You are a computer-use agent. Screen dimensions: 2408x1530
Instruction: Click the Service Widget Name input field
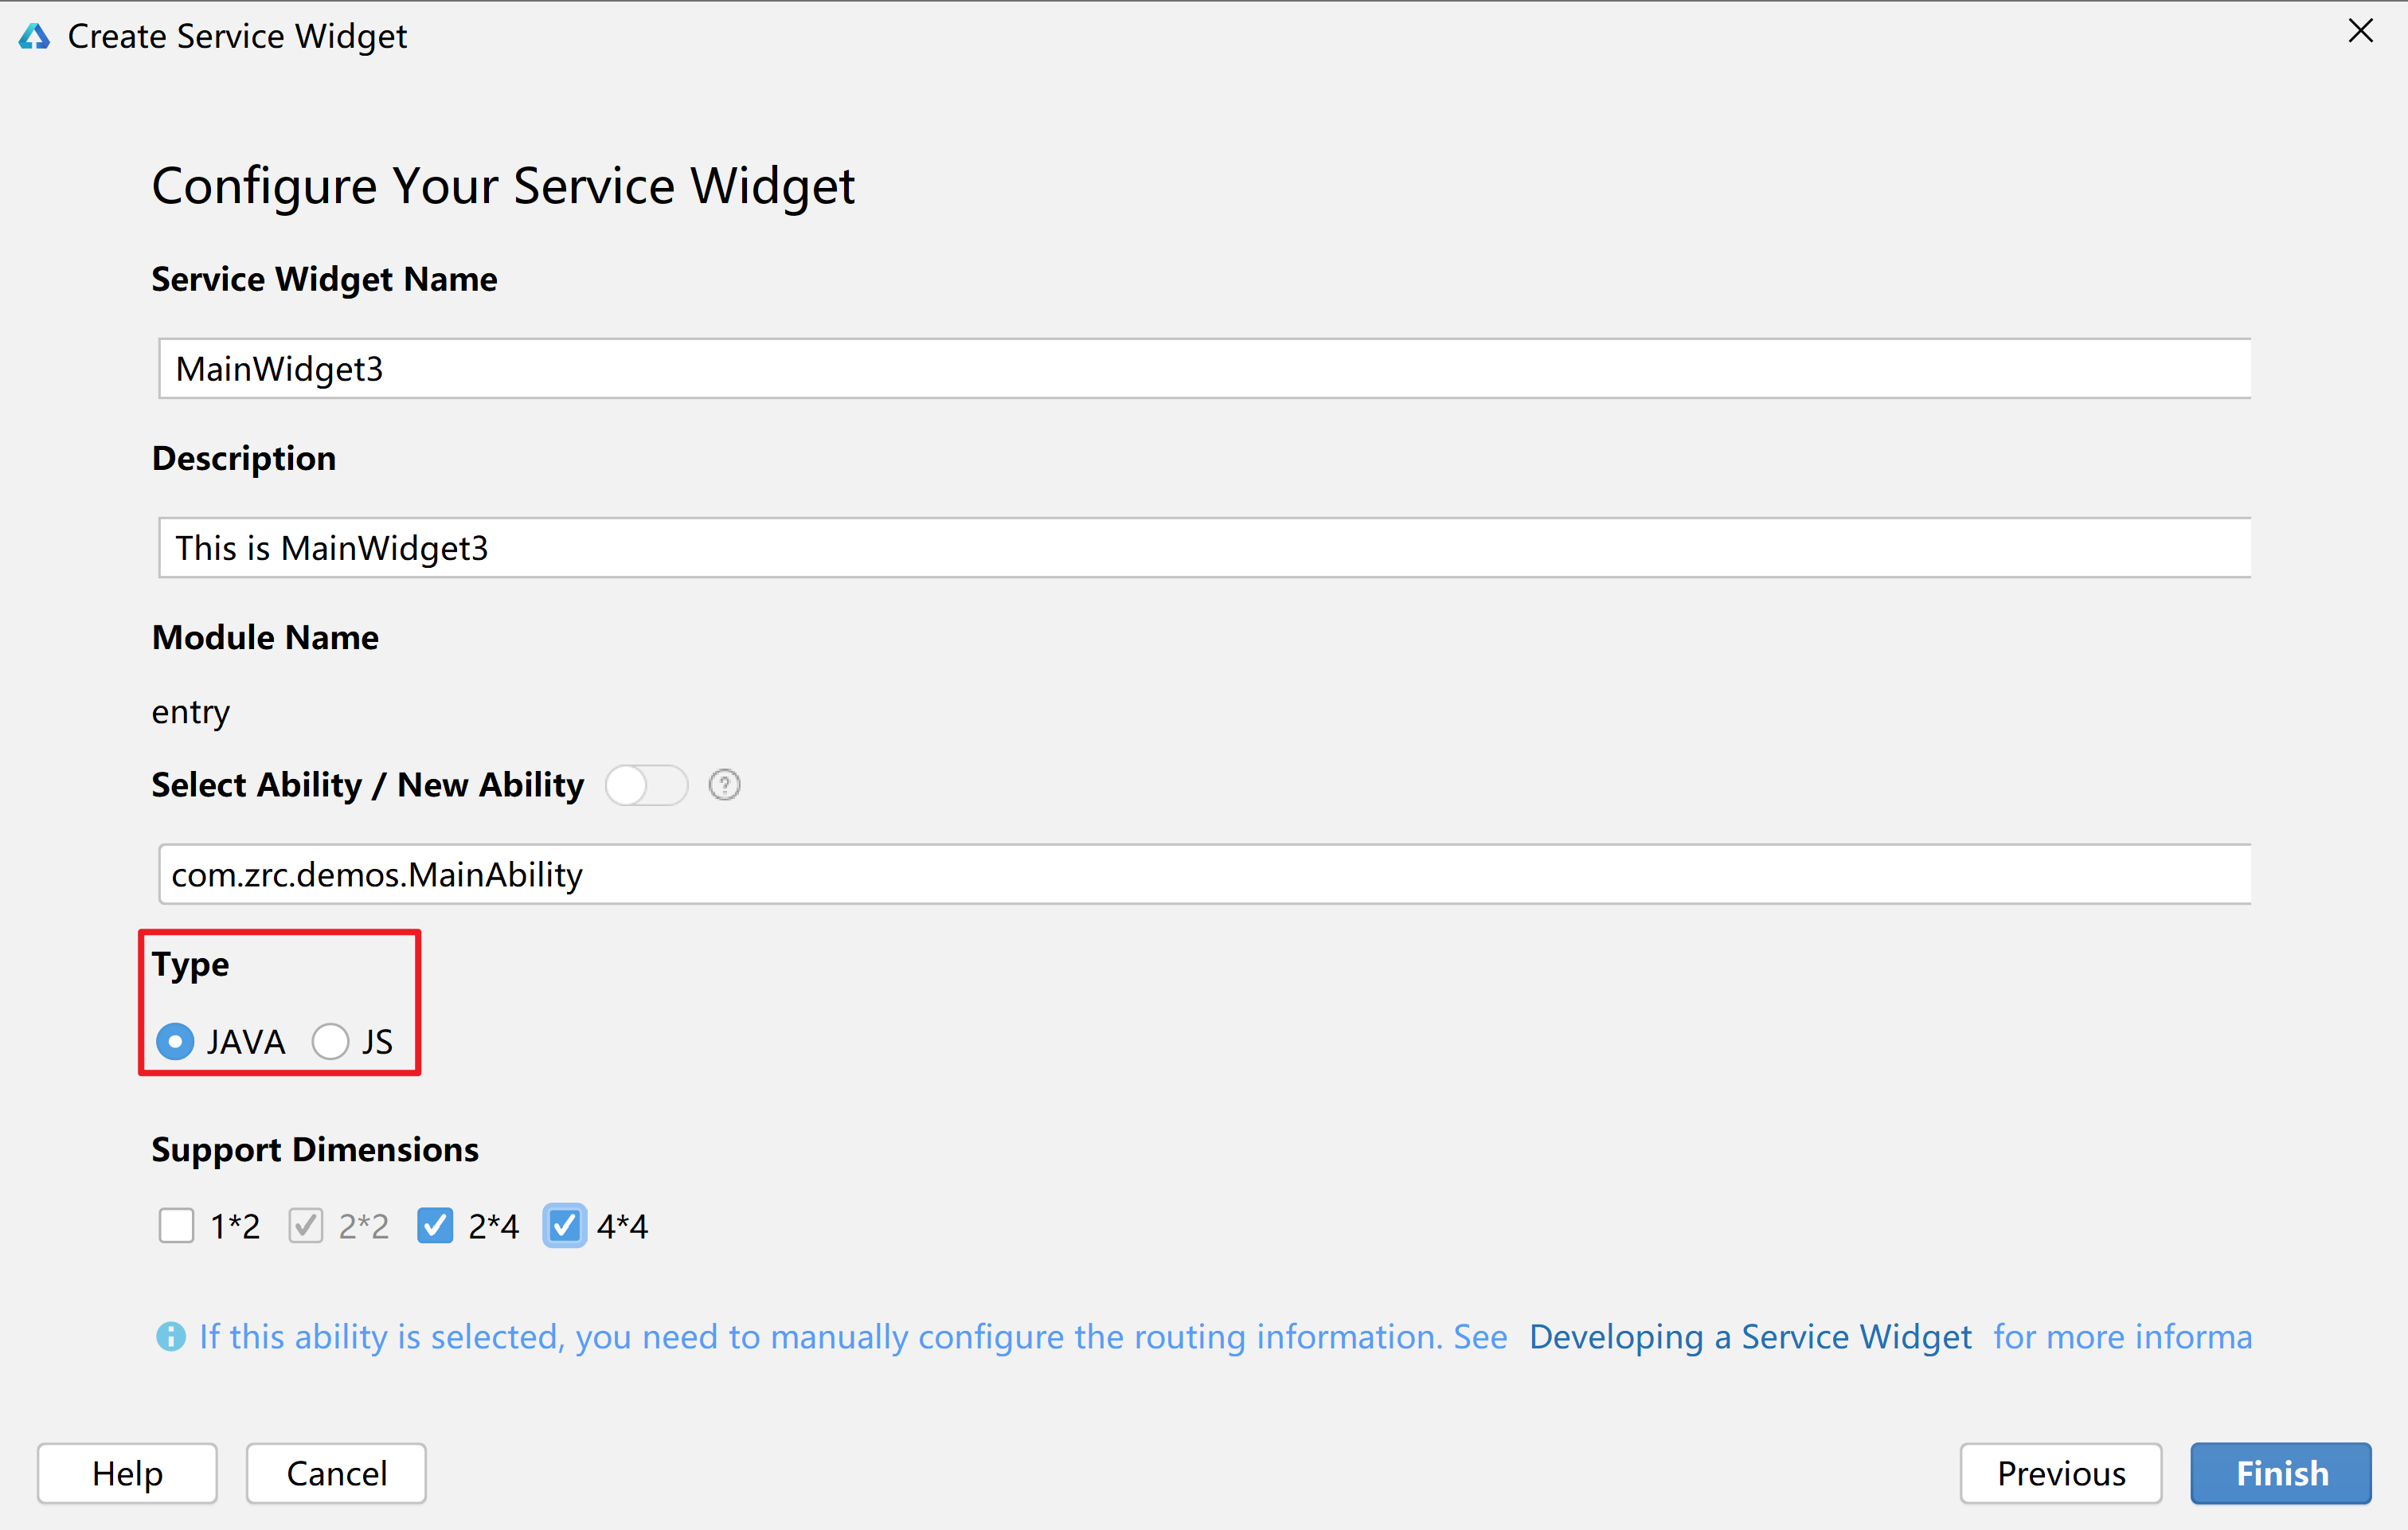[1206, 369]
